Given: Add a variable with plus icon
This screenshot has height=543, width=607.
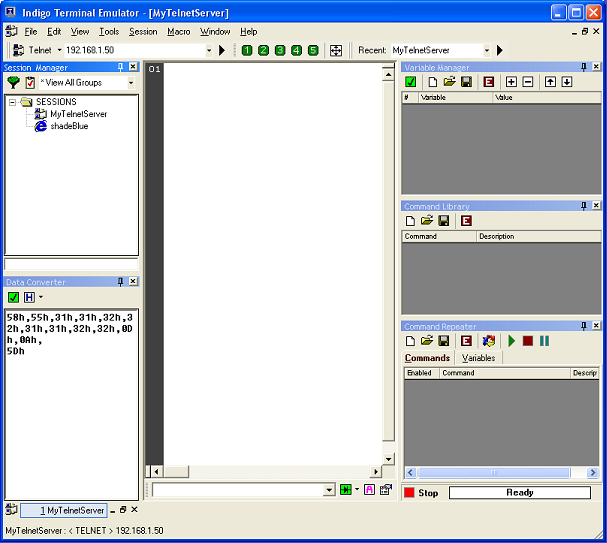Looking at the screenshot, I should [511, 82].
